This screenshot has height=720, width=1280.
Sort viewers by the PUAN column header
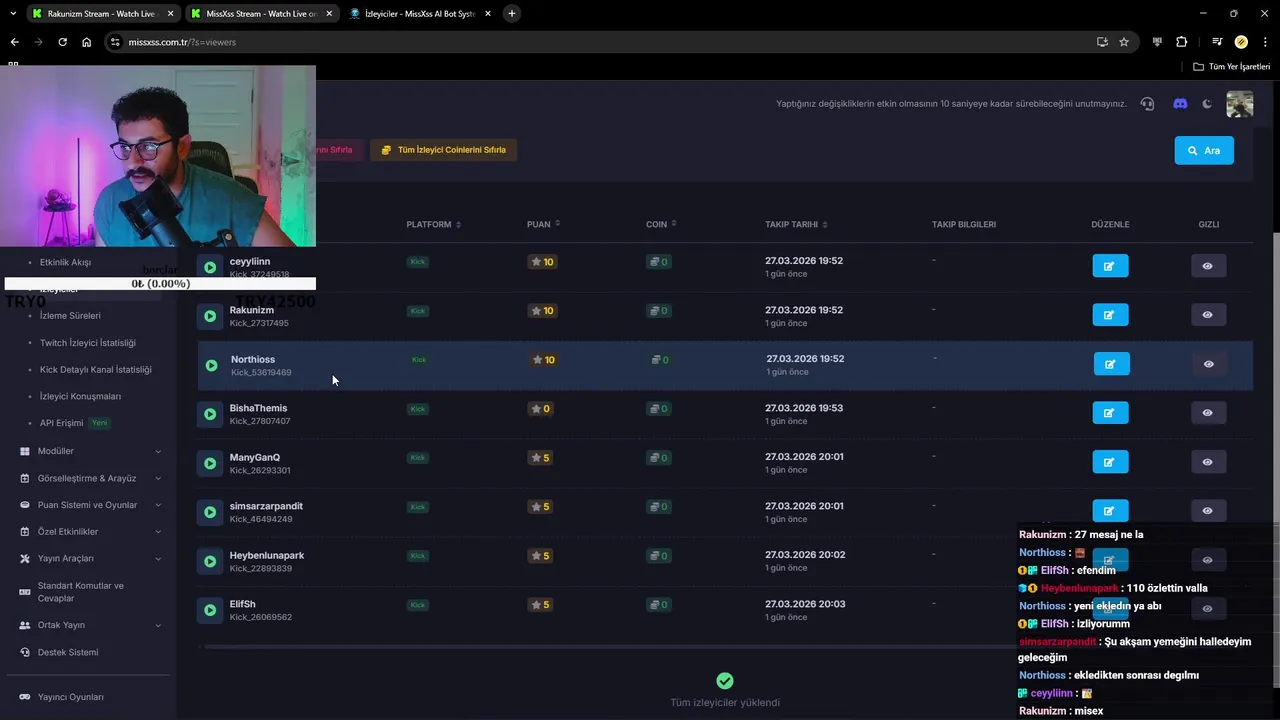click(x=543, y=224)
